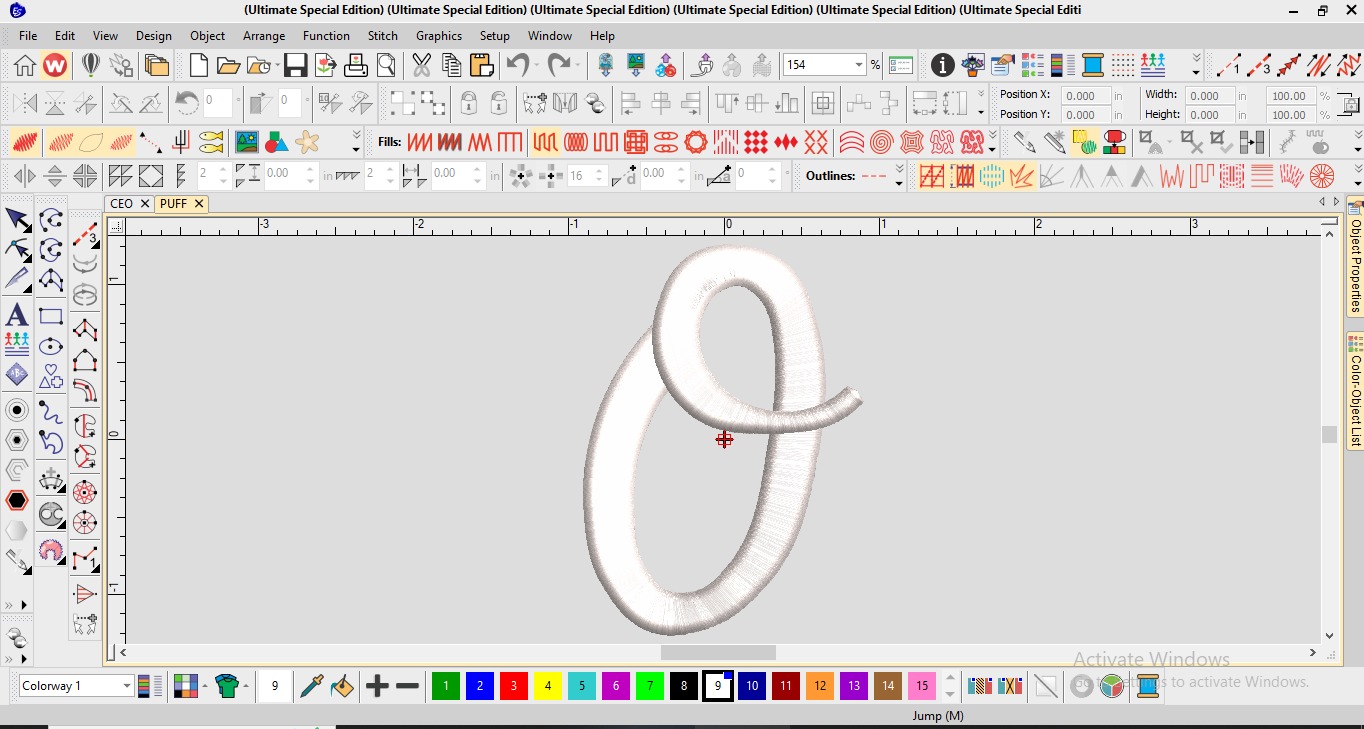
Task: Save the design with the floppy icon
Action: point(295,66)
